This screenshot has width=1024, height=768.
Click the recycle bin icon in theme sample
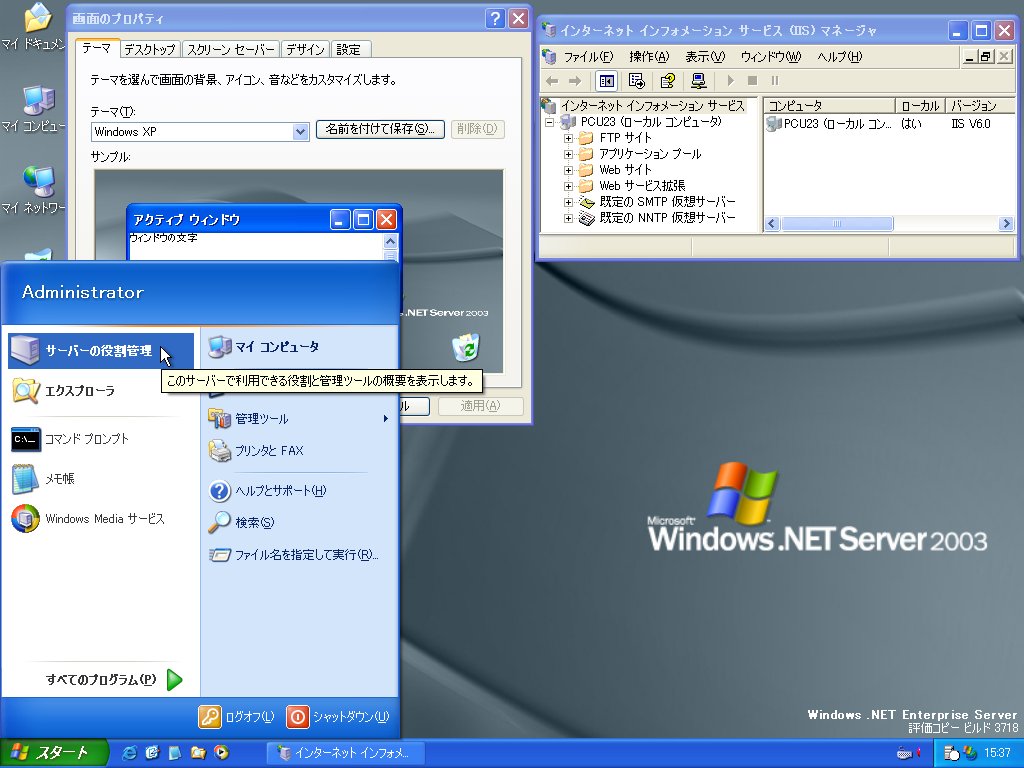(x=466, y=347)
